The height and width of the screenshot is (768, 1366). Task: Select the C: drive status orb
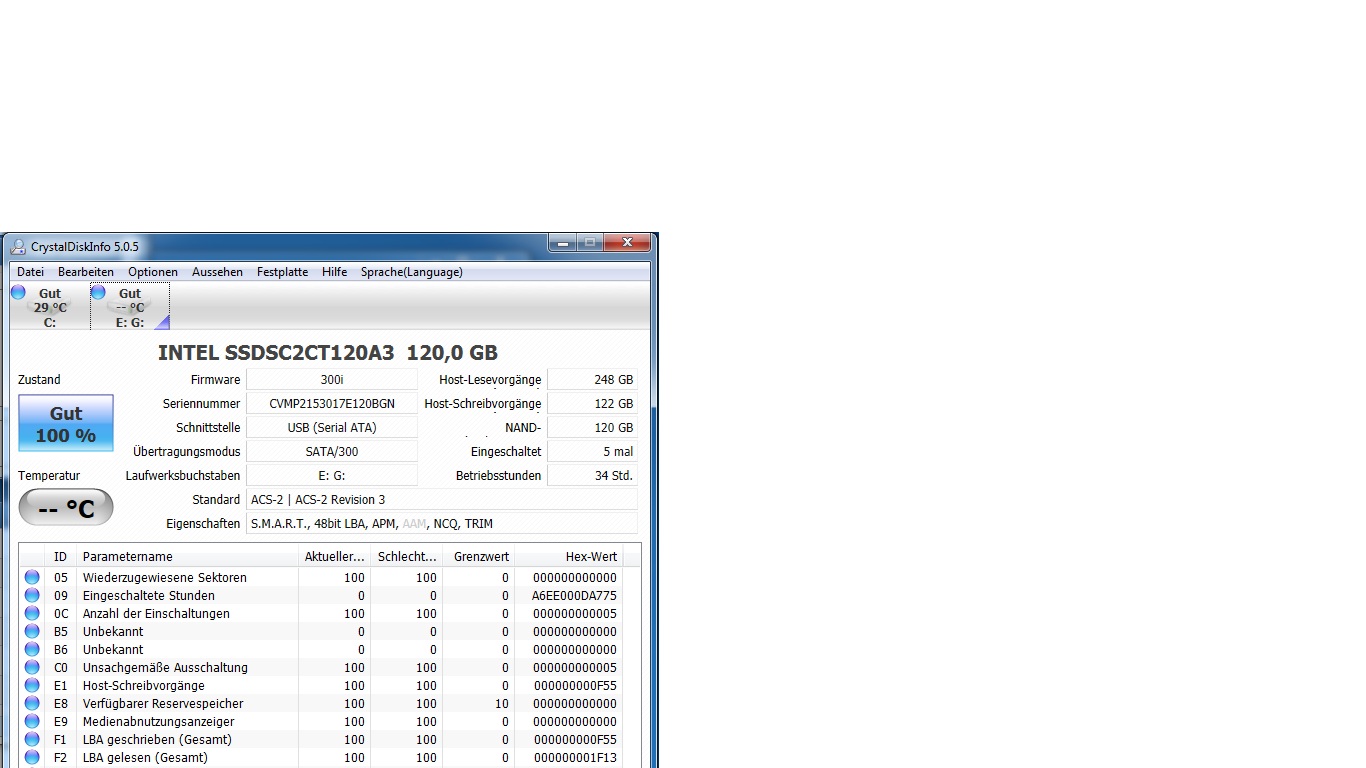coord(18,292)
